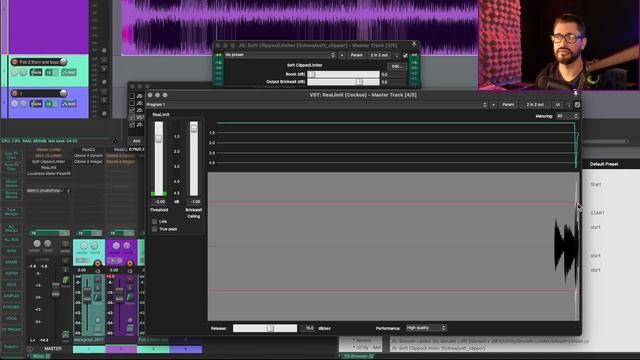Click the ALL TRACKS sidebar button
This screenshot has height=360, width=640.
[x=11, y=229]
